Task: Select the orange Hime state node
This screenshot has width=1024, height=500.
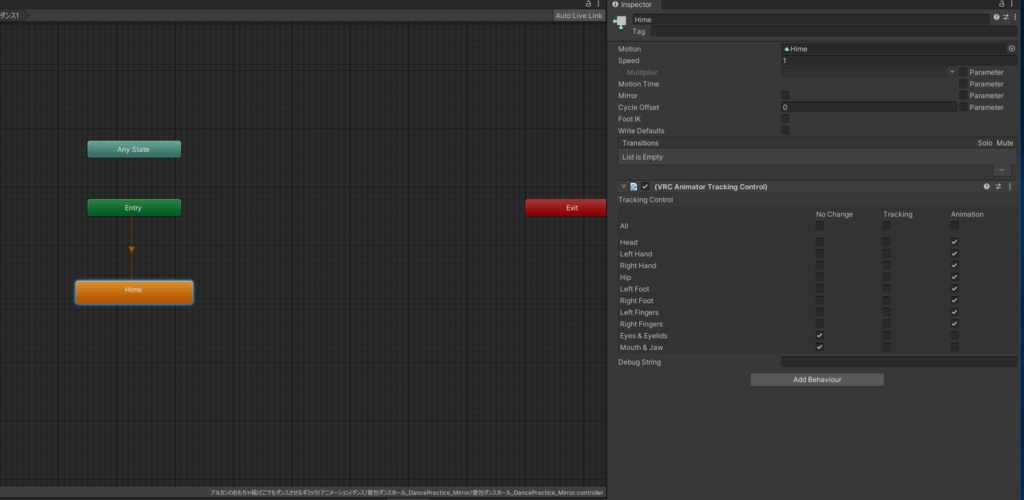Action: [134, 292]
